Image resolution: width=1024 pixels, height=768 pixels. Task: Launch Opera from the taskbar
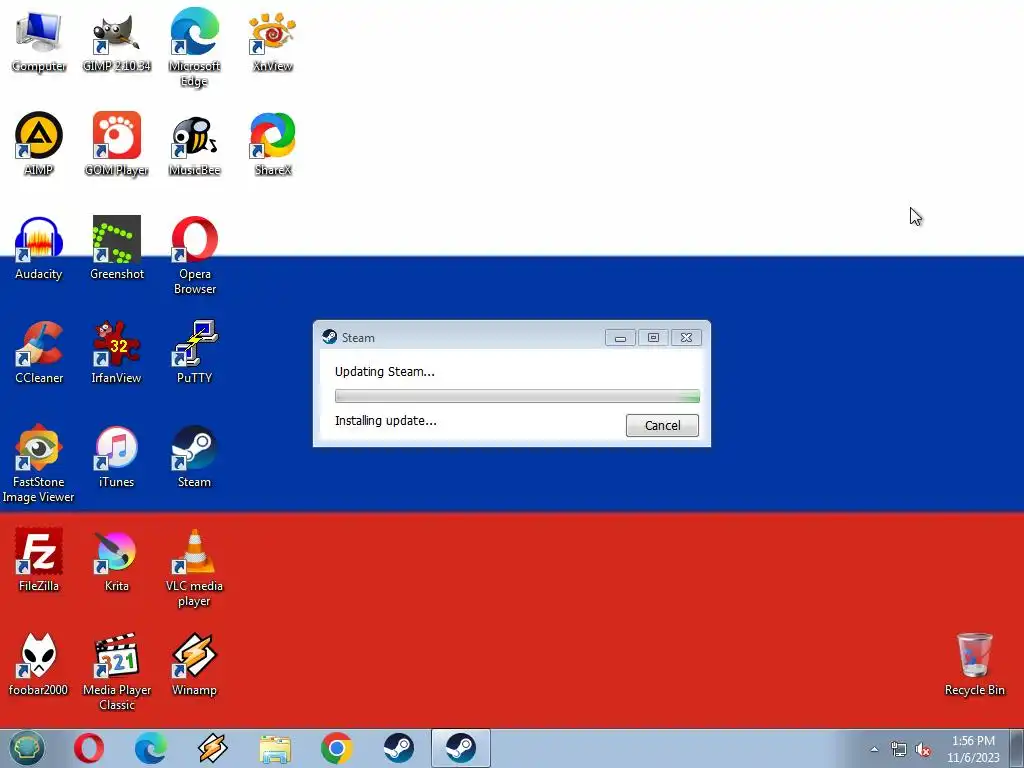[x=89, y=748]
